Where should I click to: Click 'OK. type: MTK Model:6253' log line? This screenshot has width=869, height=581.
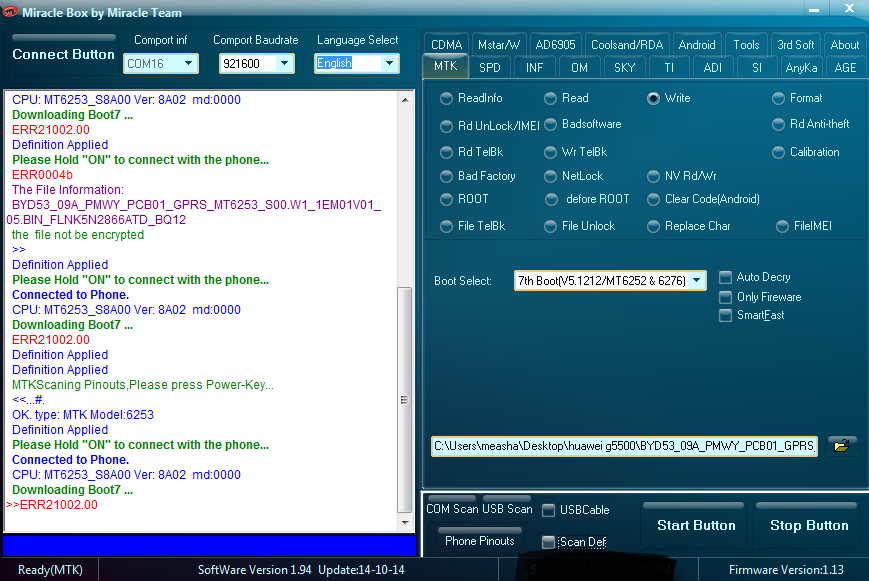pos(83,415)
